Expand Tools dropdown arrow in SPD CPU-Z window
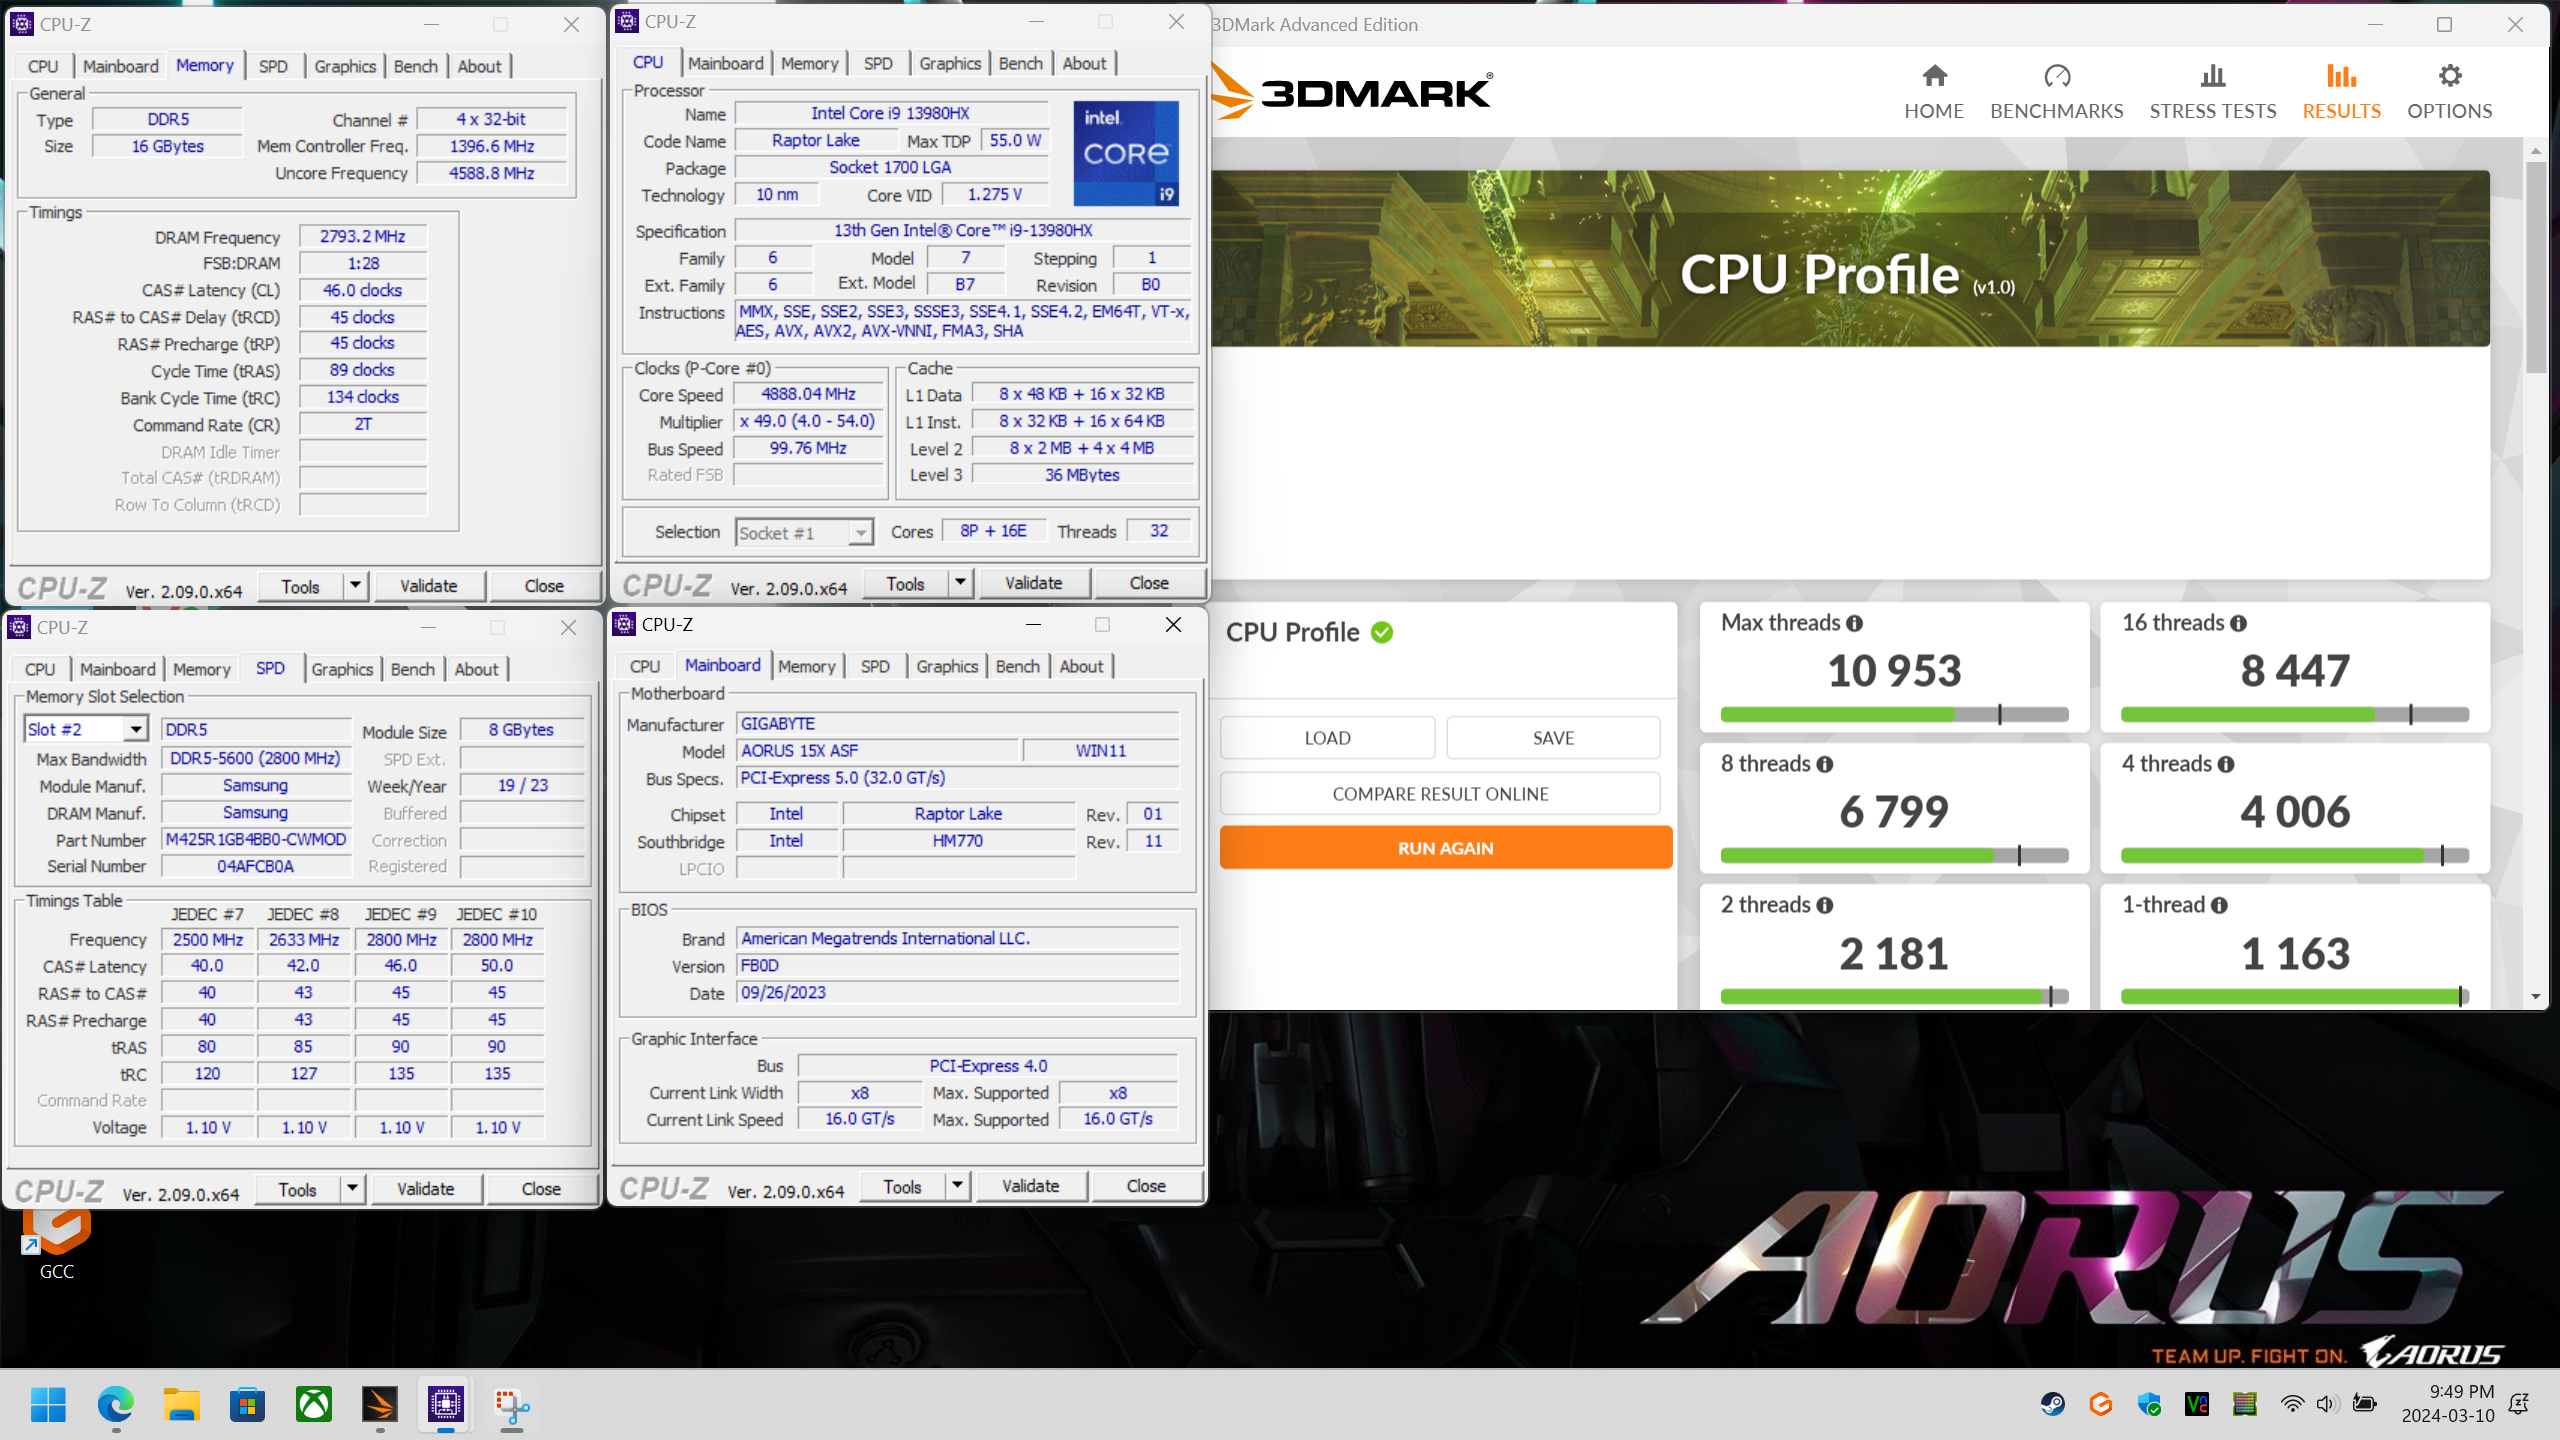Image resolution: width=2560 pixels, height=1440 pixels. pyautogui.click(x=351, y=1188)
